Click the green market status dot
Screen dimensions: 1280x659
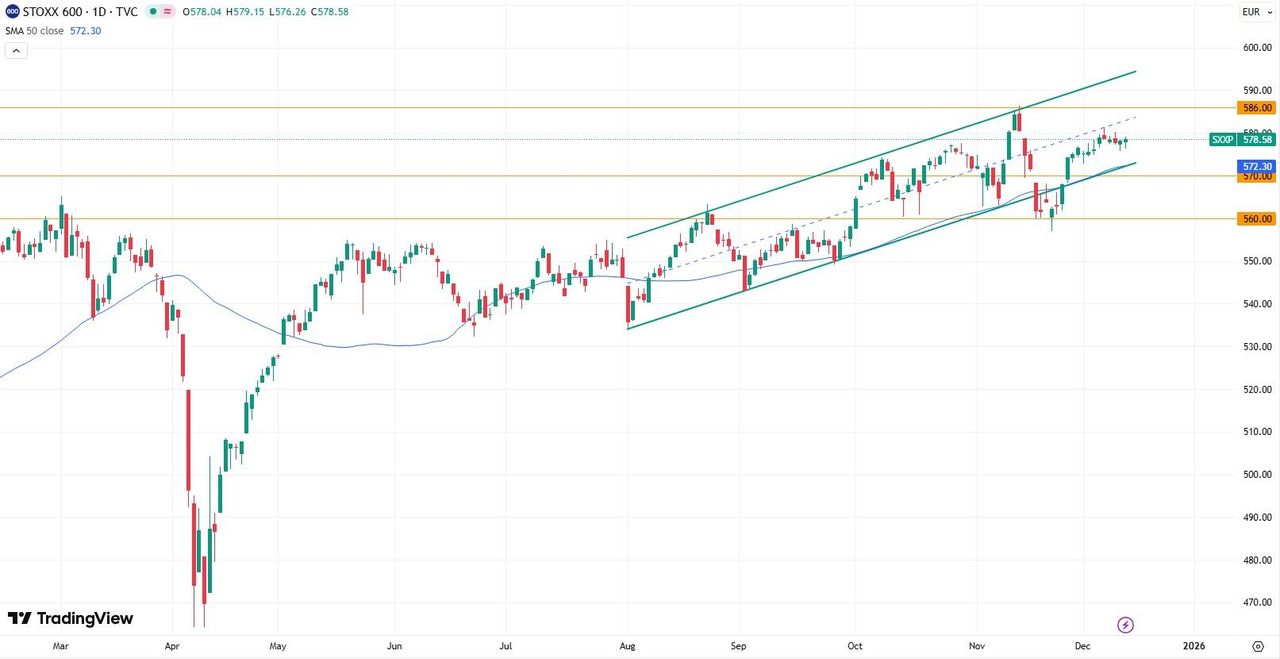pyautogui.click(x=151, y=12)
